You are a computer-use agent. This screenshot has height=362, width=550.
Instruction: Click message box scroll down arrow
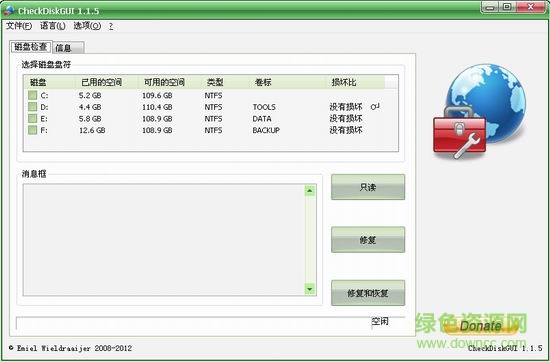tap(310, 289)
